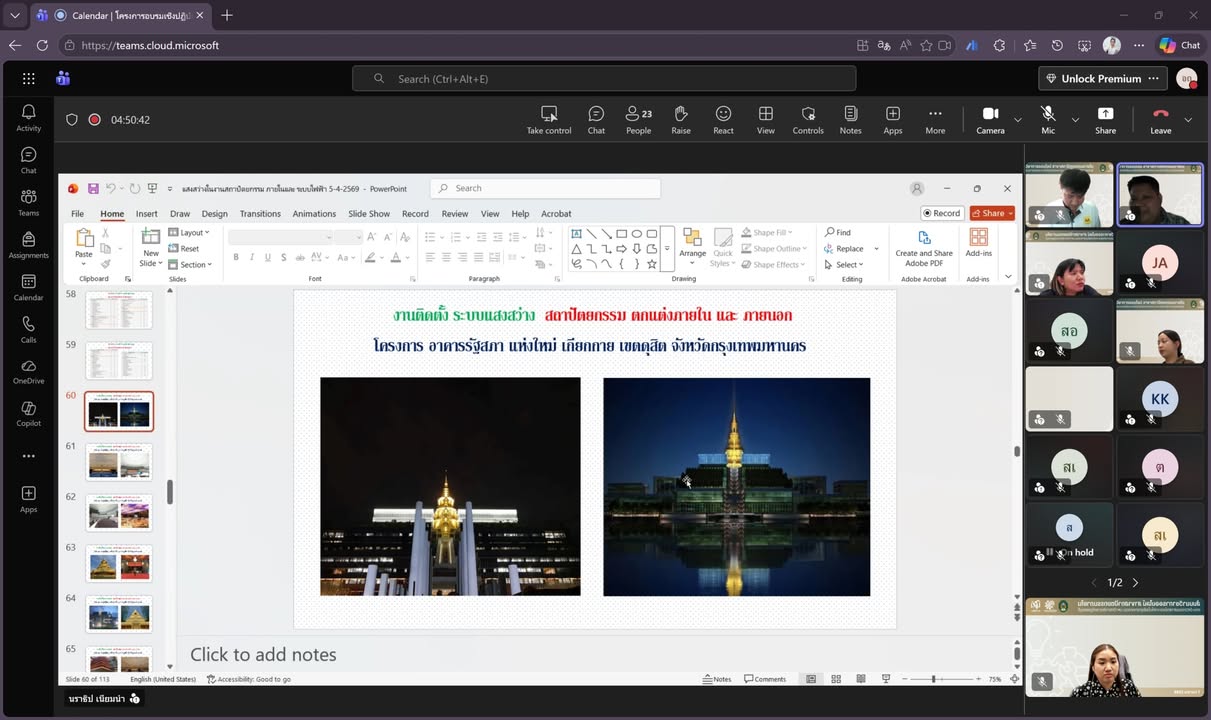The height and width of the screenshot is (720, 1211).
Task: Open the Leave options dropdown arrow
Action: (1188, 120)
